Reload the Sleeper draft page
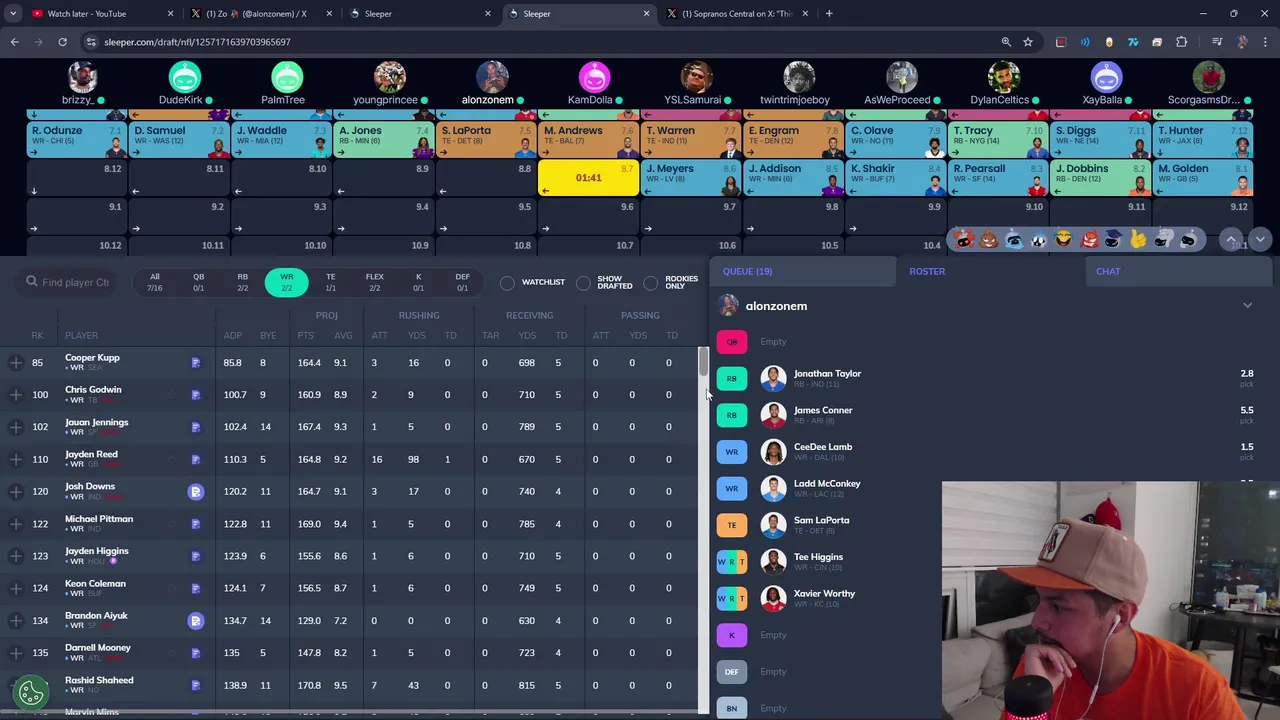The width and height of the screenshot is (1280, 720). pos(62,42)
